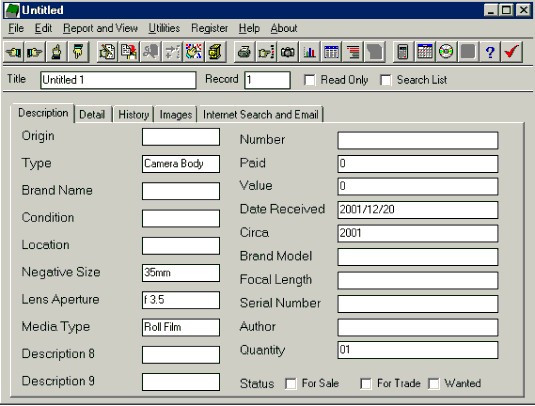Click the printer icon in toolbar
The image size is (535, 406).
point(244,52)
